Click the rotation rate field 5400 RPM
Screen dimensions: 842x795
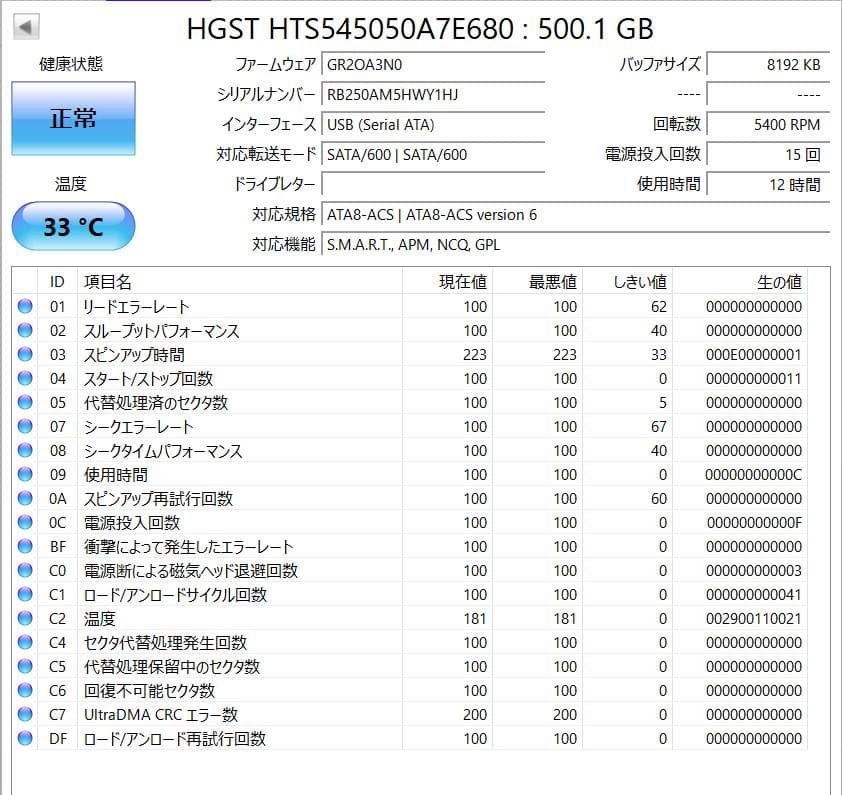coord(768,125)
